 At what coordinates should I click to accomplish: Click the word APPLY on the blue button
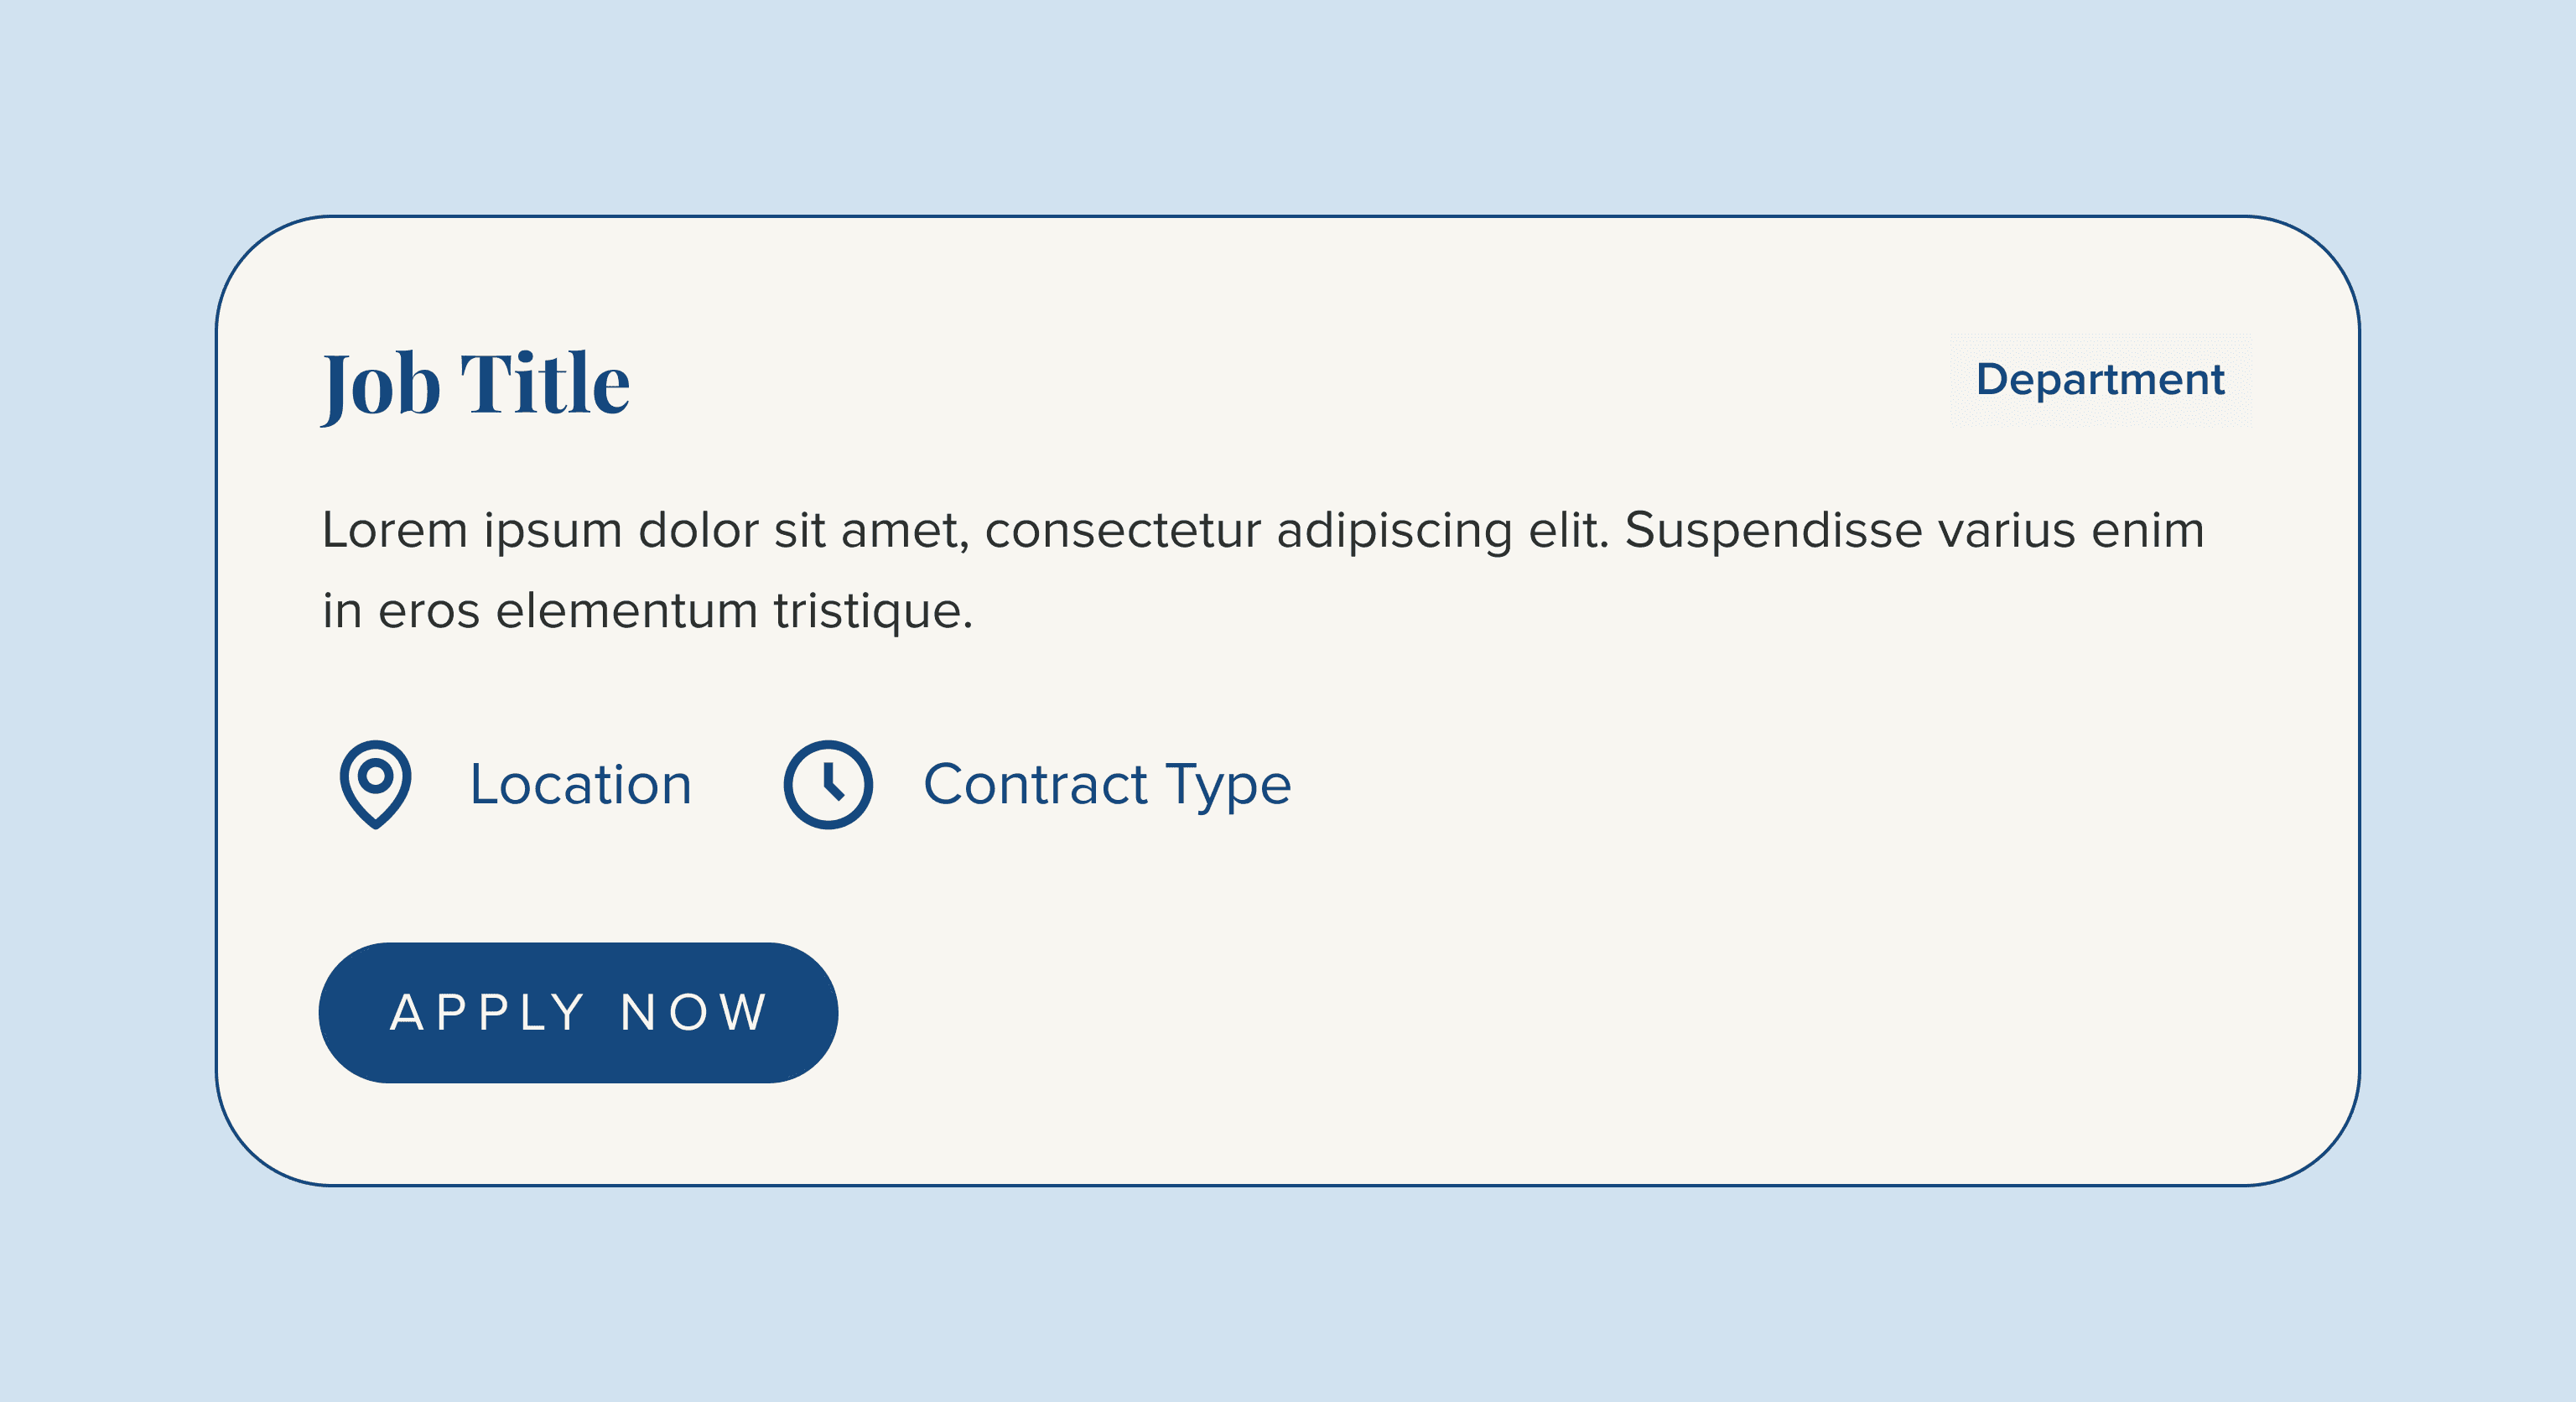[488, 1012]
